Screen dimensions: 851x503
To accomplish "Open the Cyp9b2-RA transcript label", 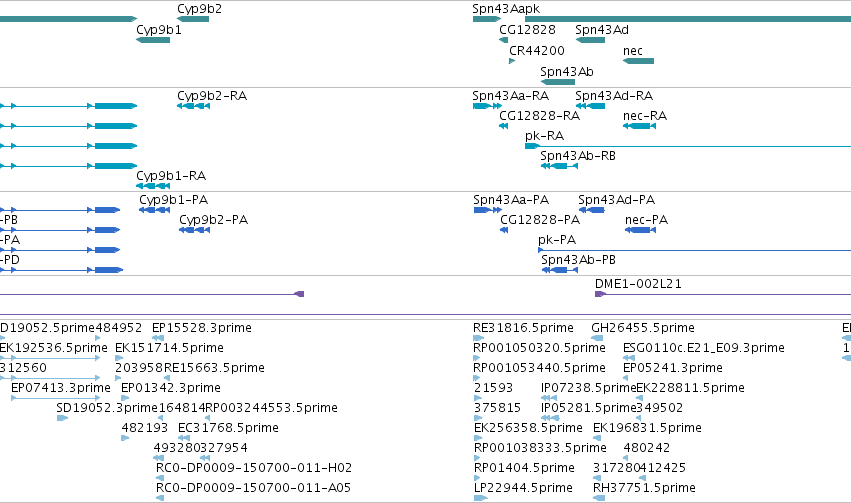I will click(212, 96).
